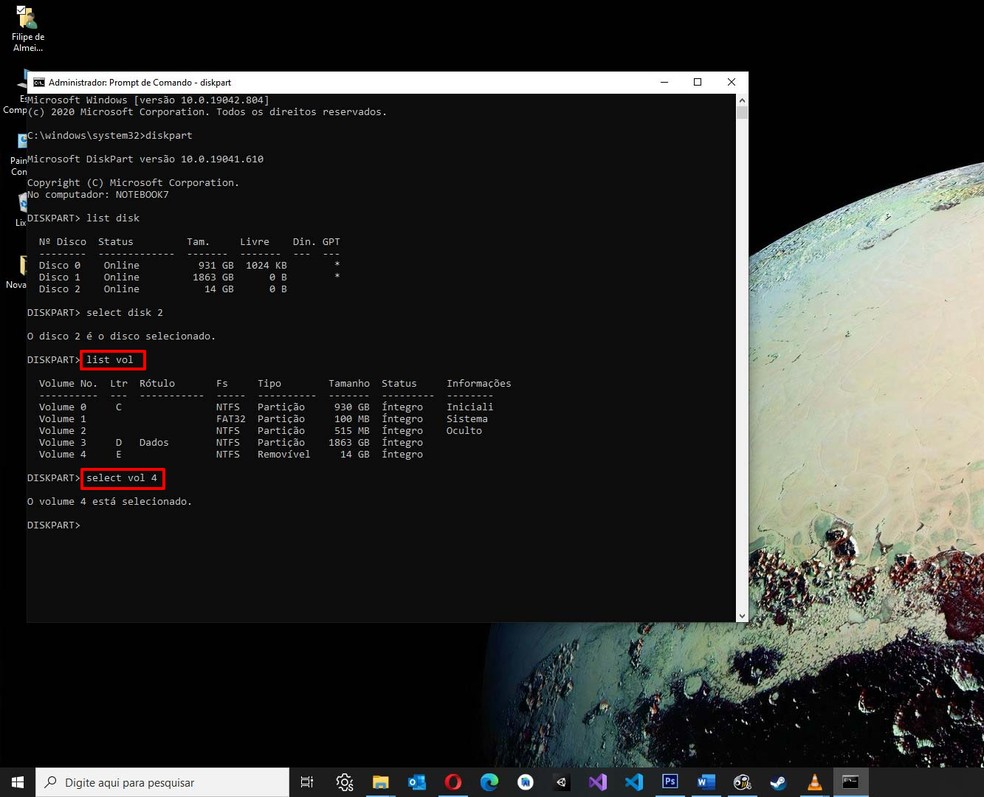Open Task View from the taskbar
The image size is (984, 797).
point(307,782)
